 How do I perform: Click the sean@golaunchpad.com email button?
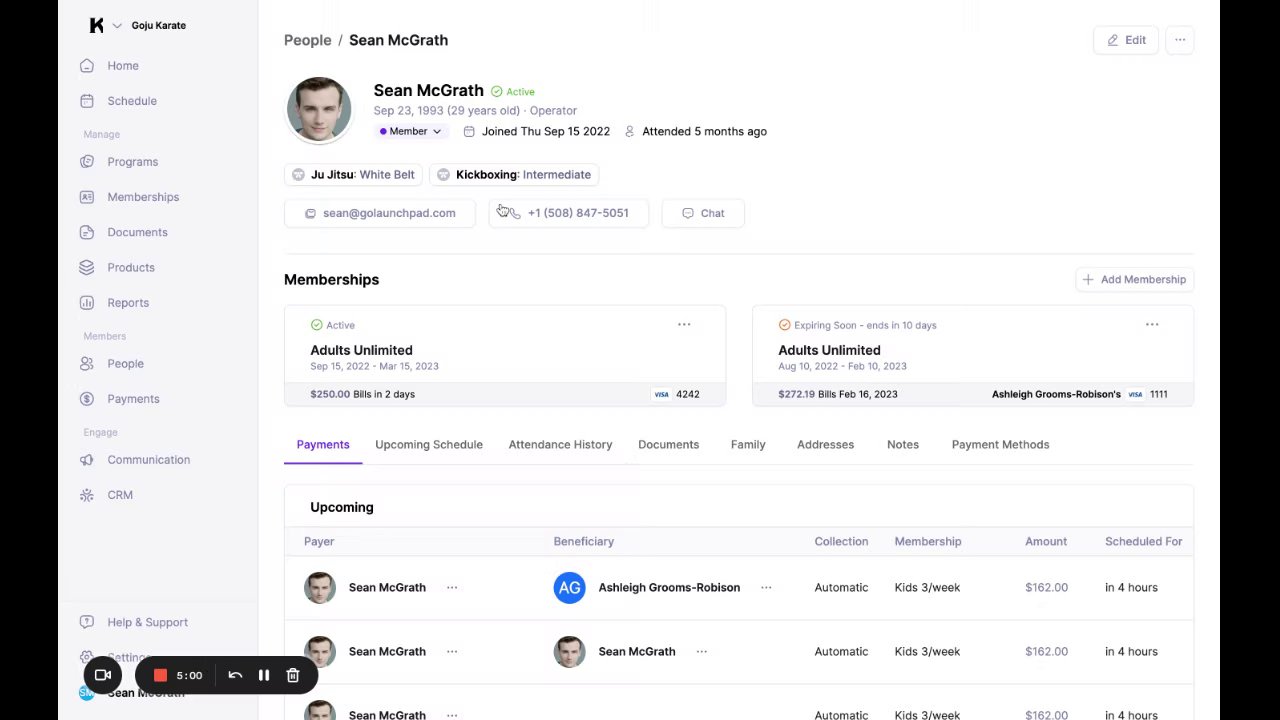[380, 213]
